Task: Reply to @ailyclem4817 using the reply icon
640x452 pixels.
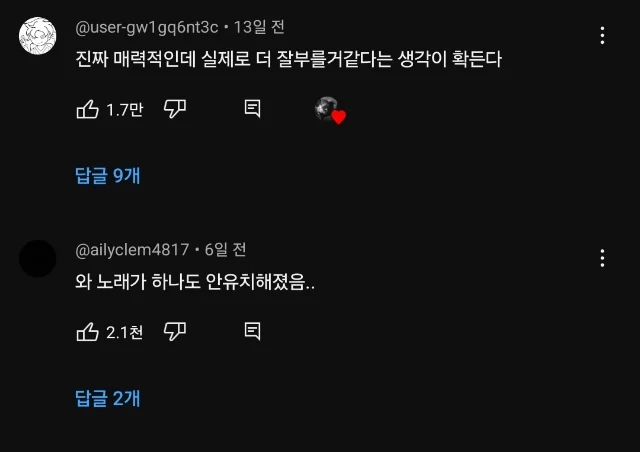Action: tap(252, 331)
